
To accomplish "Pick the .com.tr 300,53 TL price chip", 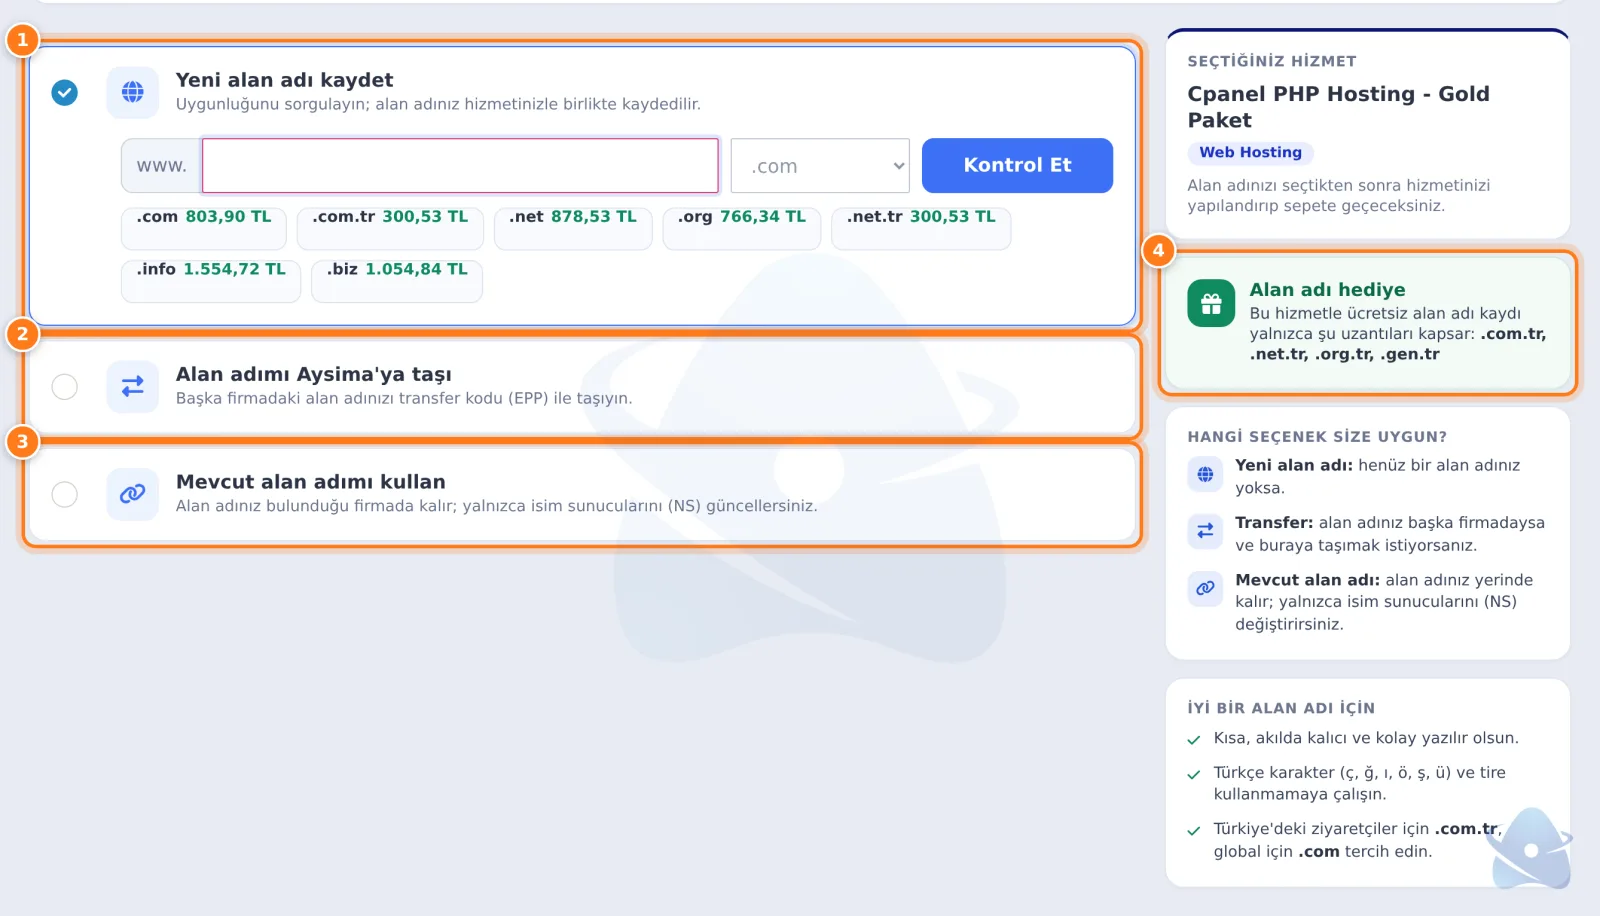I will (x=390, y=228).
